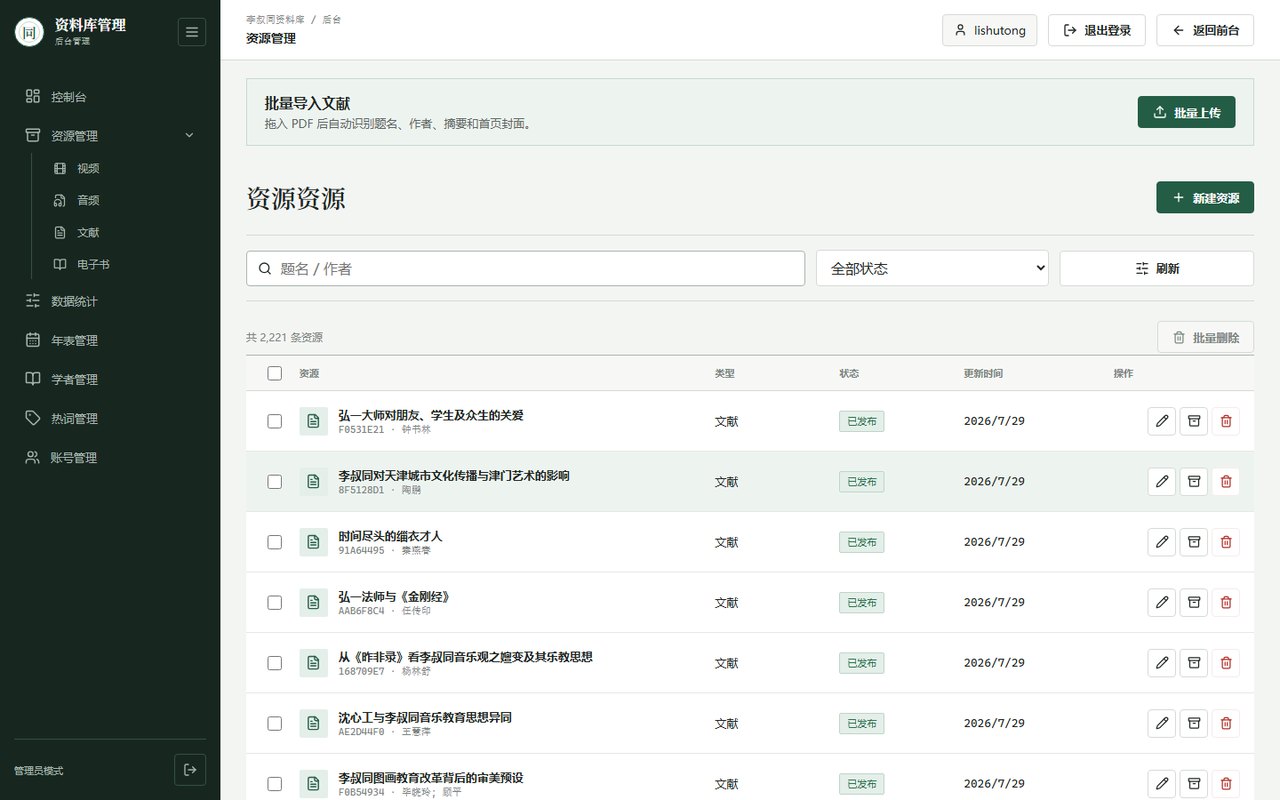Archive the 弘一大师对朋友、学生及众生的关爱 entry
Screen dimensions: 1280x800
[1194, 421]
